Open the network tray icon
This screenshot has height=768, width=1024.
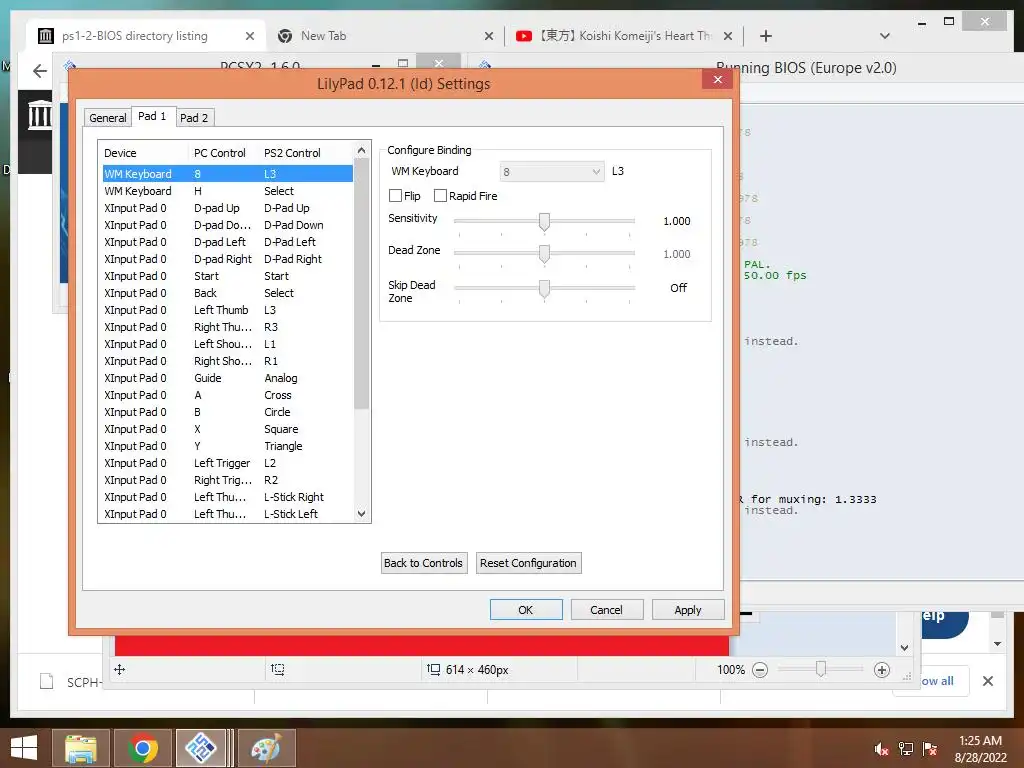pyautogui.click(x=905, y=749)
